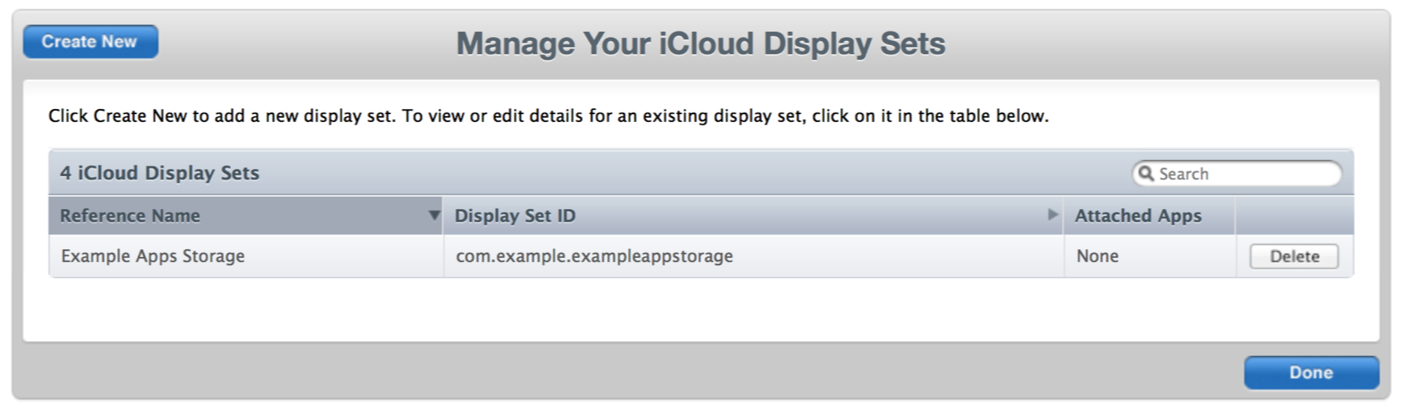
Task: Click the instruction text above the table
Action: tap(548, 117)
